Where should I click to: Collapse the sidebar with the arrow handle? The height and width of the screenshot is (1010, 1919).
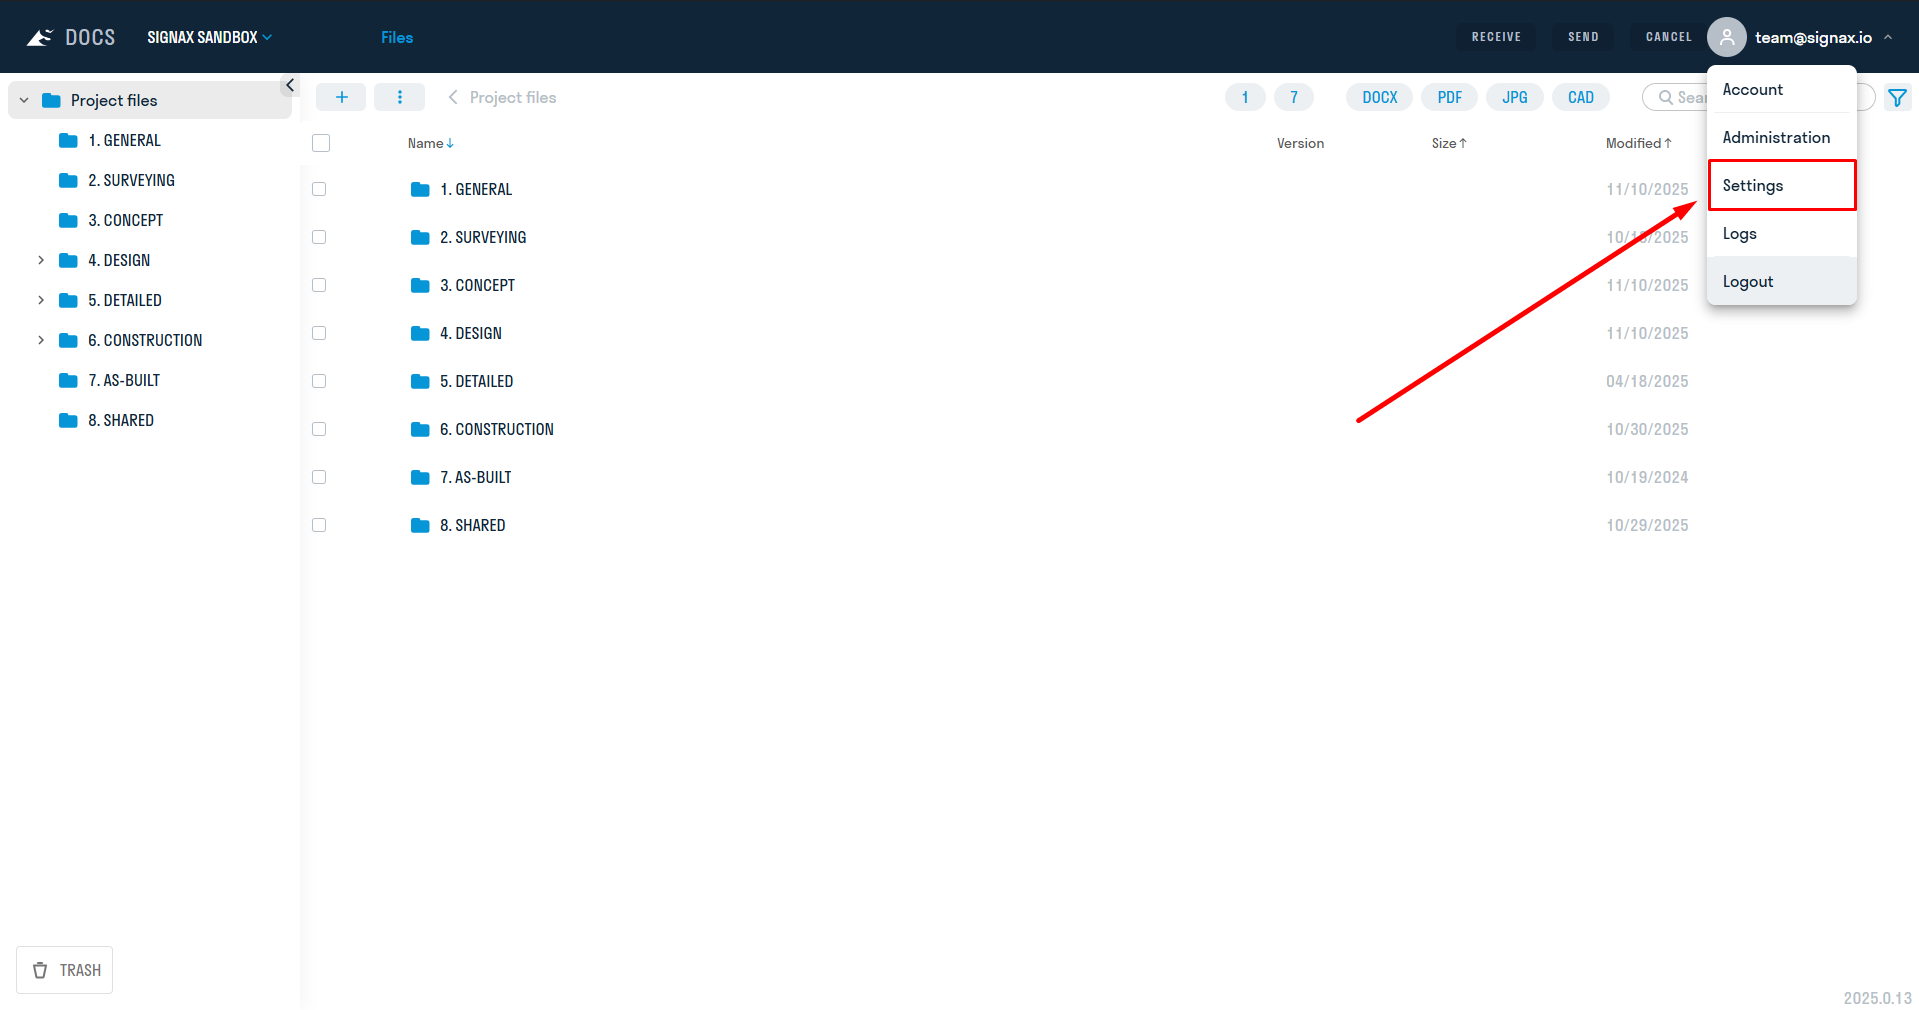click(290, 85)
